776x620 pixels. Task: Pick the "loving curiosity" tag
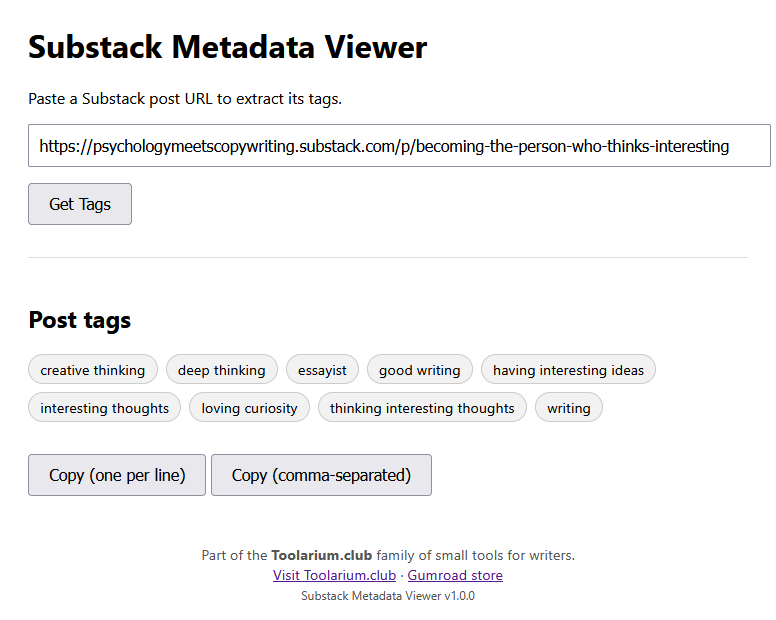click(x=249, y=408)
